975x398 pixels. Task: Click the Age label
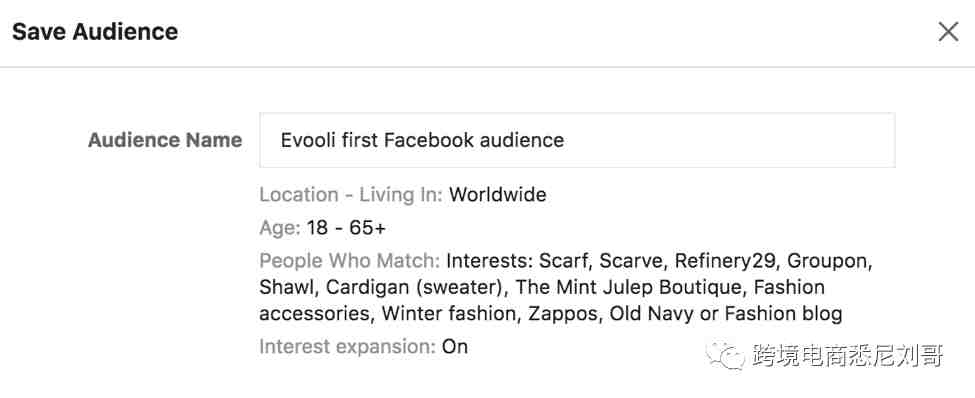click(x=280, y=228)
